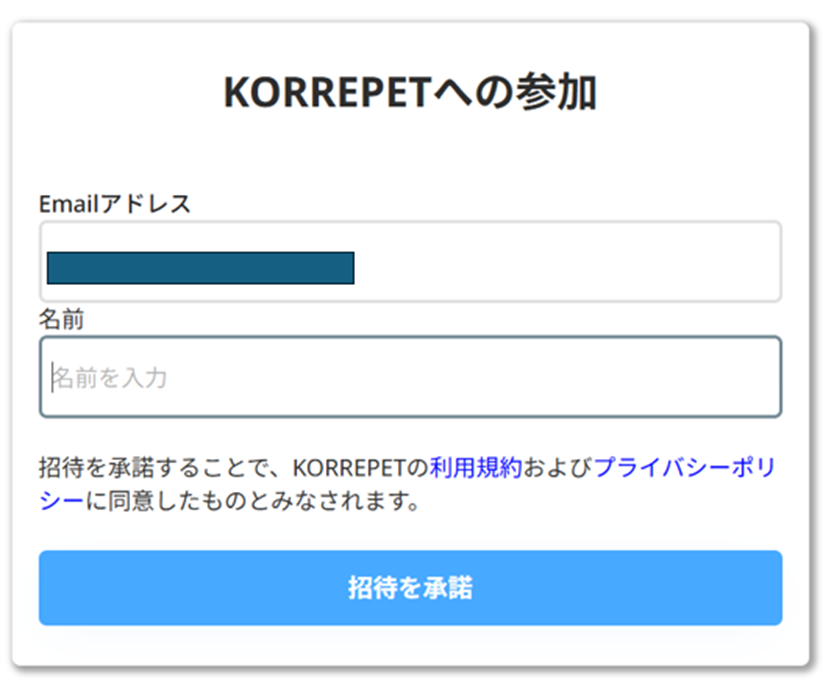
Task: Click the 招待を承諾することで consent text
Action: [150, 468]
